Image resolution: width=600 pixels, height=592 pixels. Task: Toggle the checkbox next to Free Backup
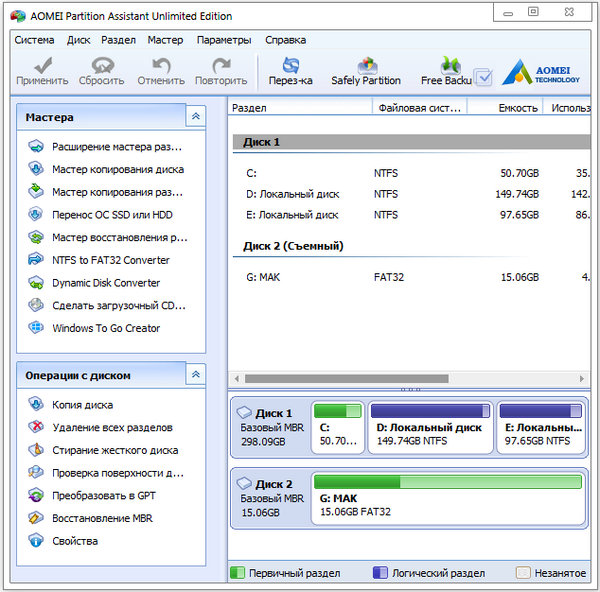(x=483, y=77)
